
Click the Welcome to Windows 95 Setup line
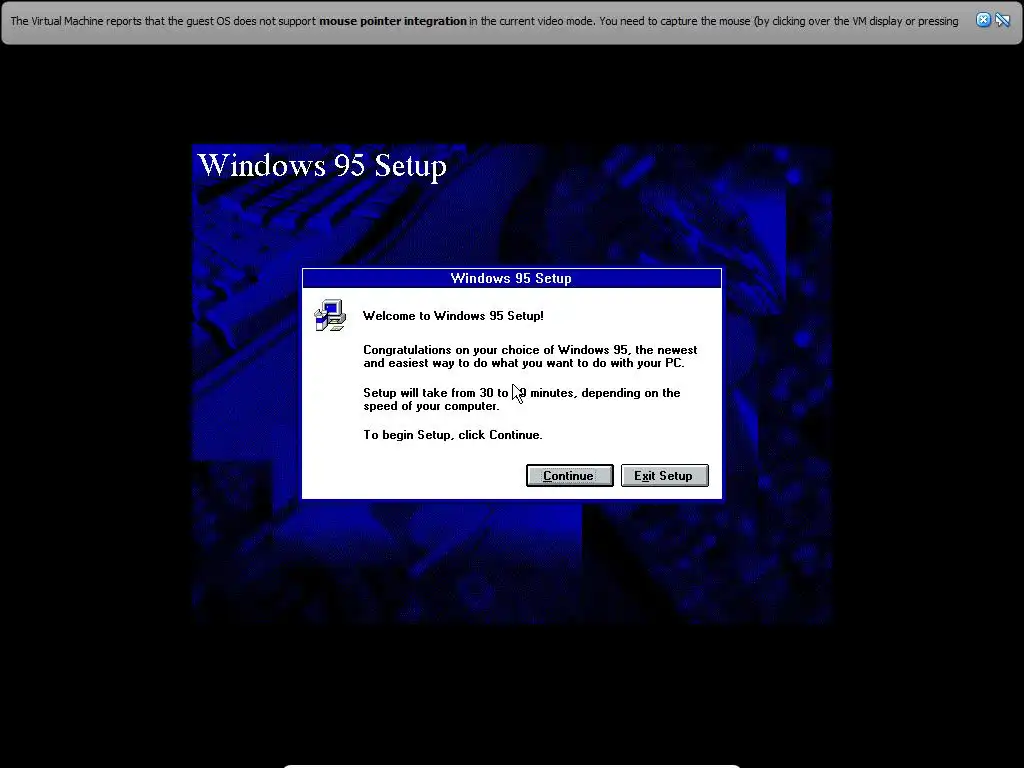click(453, 316)
